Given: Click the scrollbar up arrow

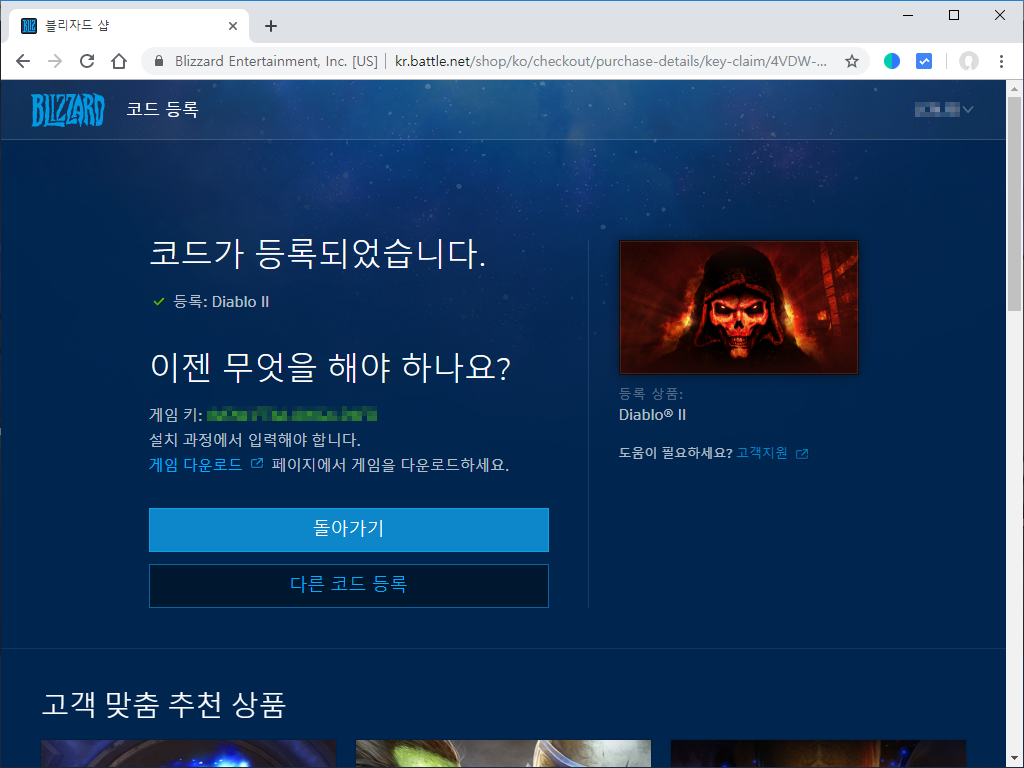Looking at the screenshot, I should tap(1014, 88).
